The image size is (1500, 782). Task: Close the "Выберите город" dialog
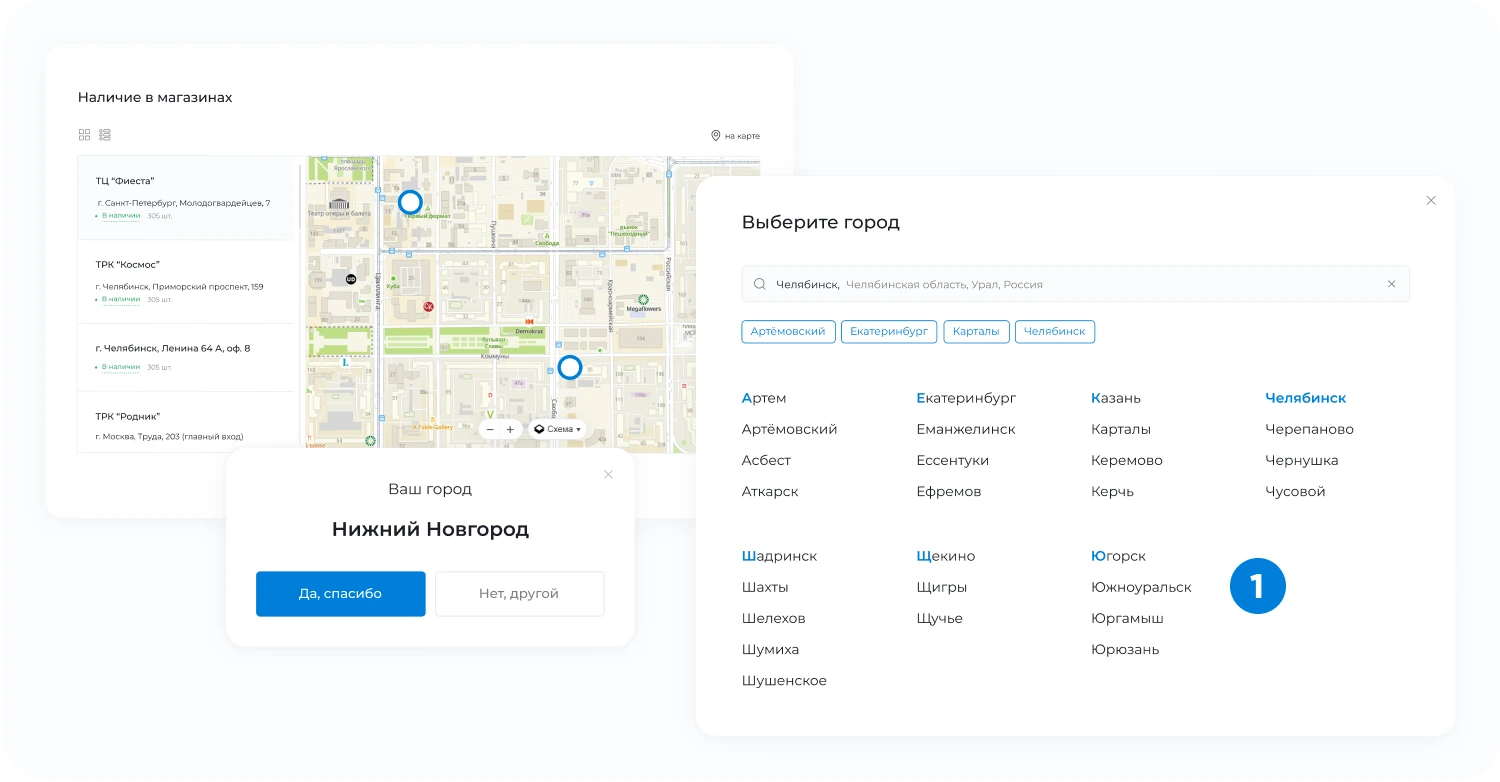coord(1431,200)
